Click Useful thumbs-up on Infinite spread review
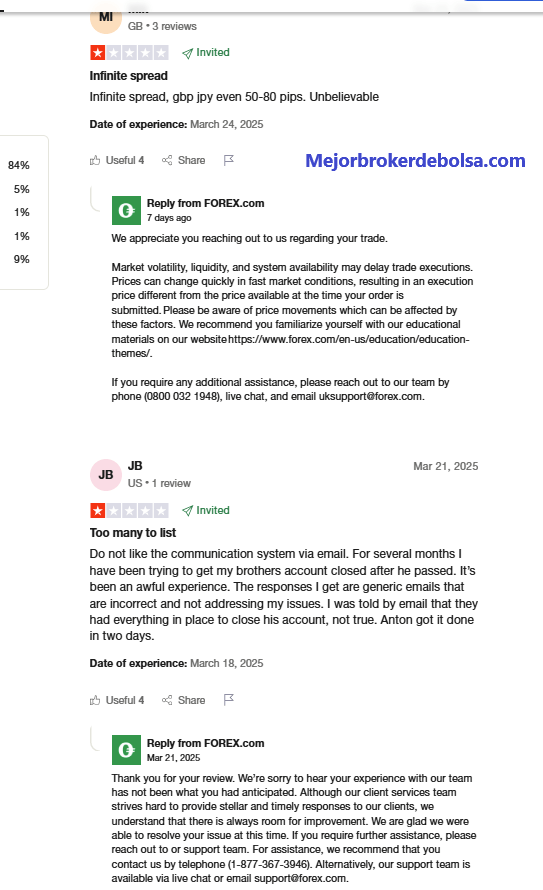The height and width of the screenshot is (890, 543). (x=116, y=161)
